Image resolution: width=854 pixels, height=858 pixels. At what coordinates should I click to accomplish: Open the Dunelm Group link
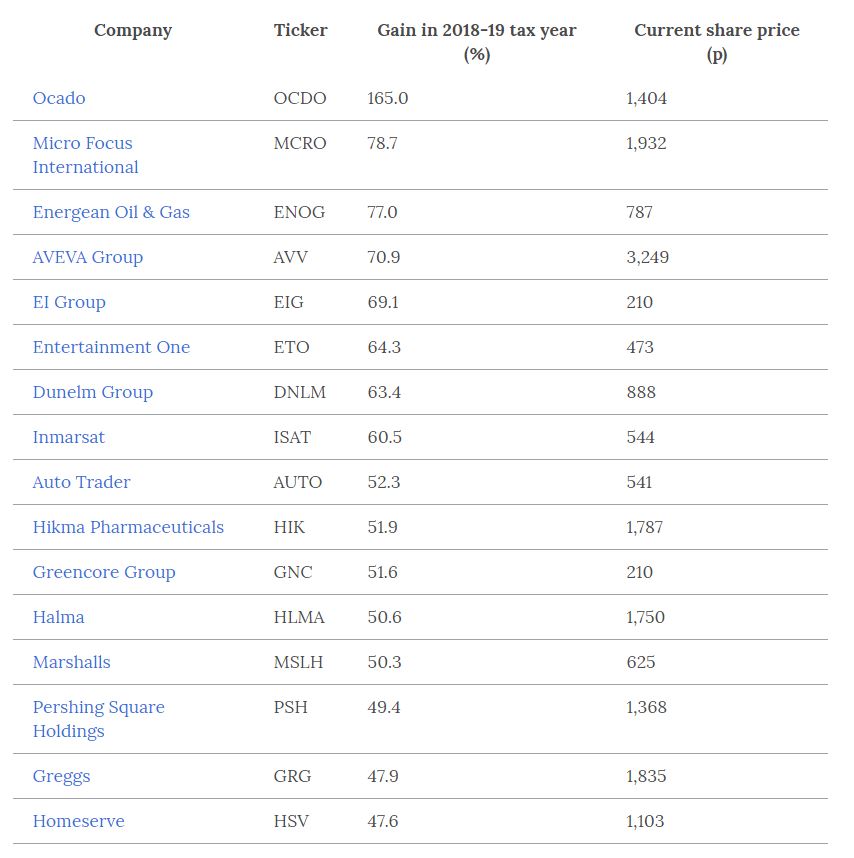click(92, 392)
